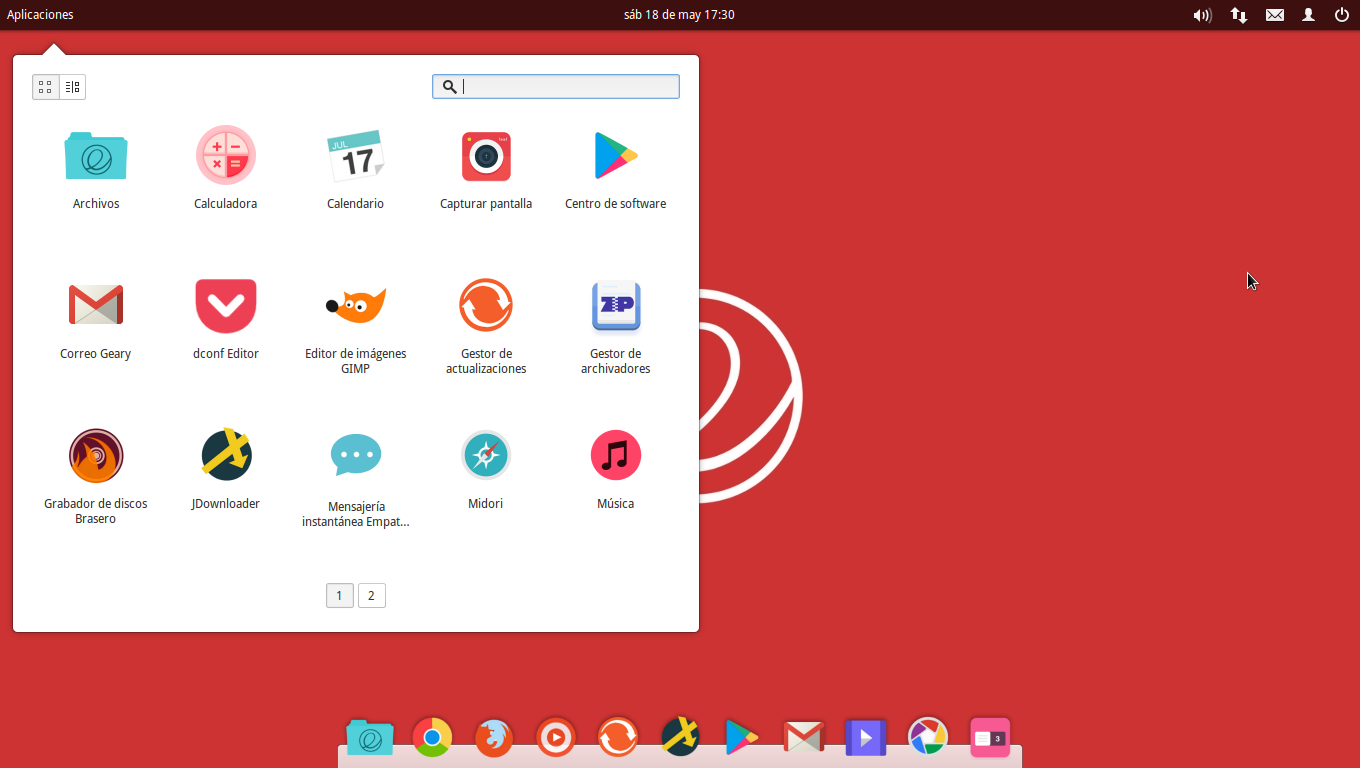Click JDownloader icon in the dock
The image size is (1360, 768).
(x=680, y=738)
